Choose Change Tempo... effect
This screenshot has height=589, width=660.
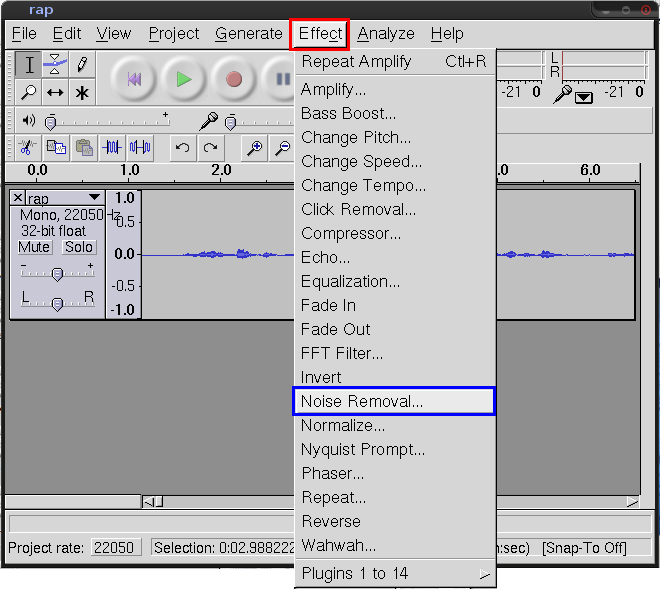pyautogui.click(x=394, y=185)
